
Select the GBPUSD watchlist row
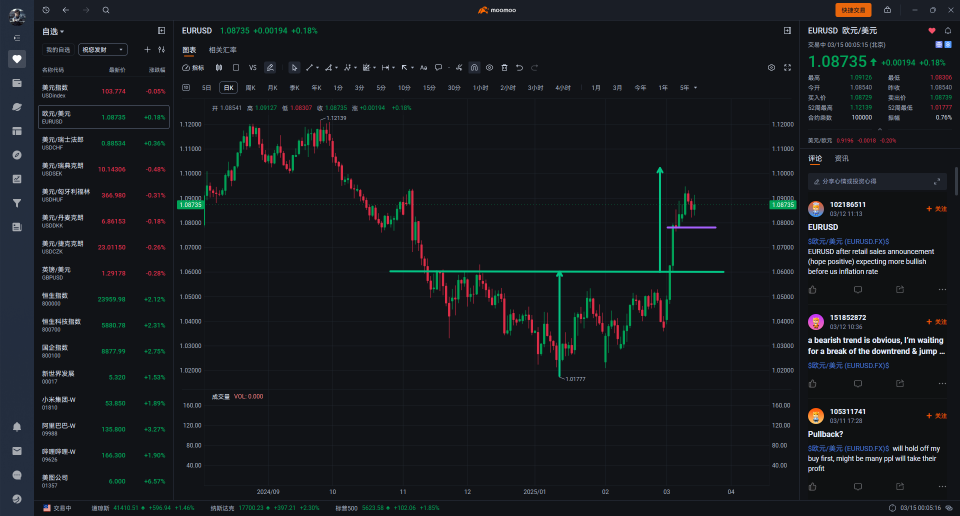pos(103,273)
